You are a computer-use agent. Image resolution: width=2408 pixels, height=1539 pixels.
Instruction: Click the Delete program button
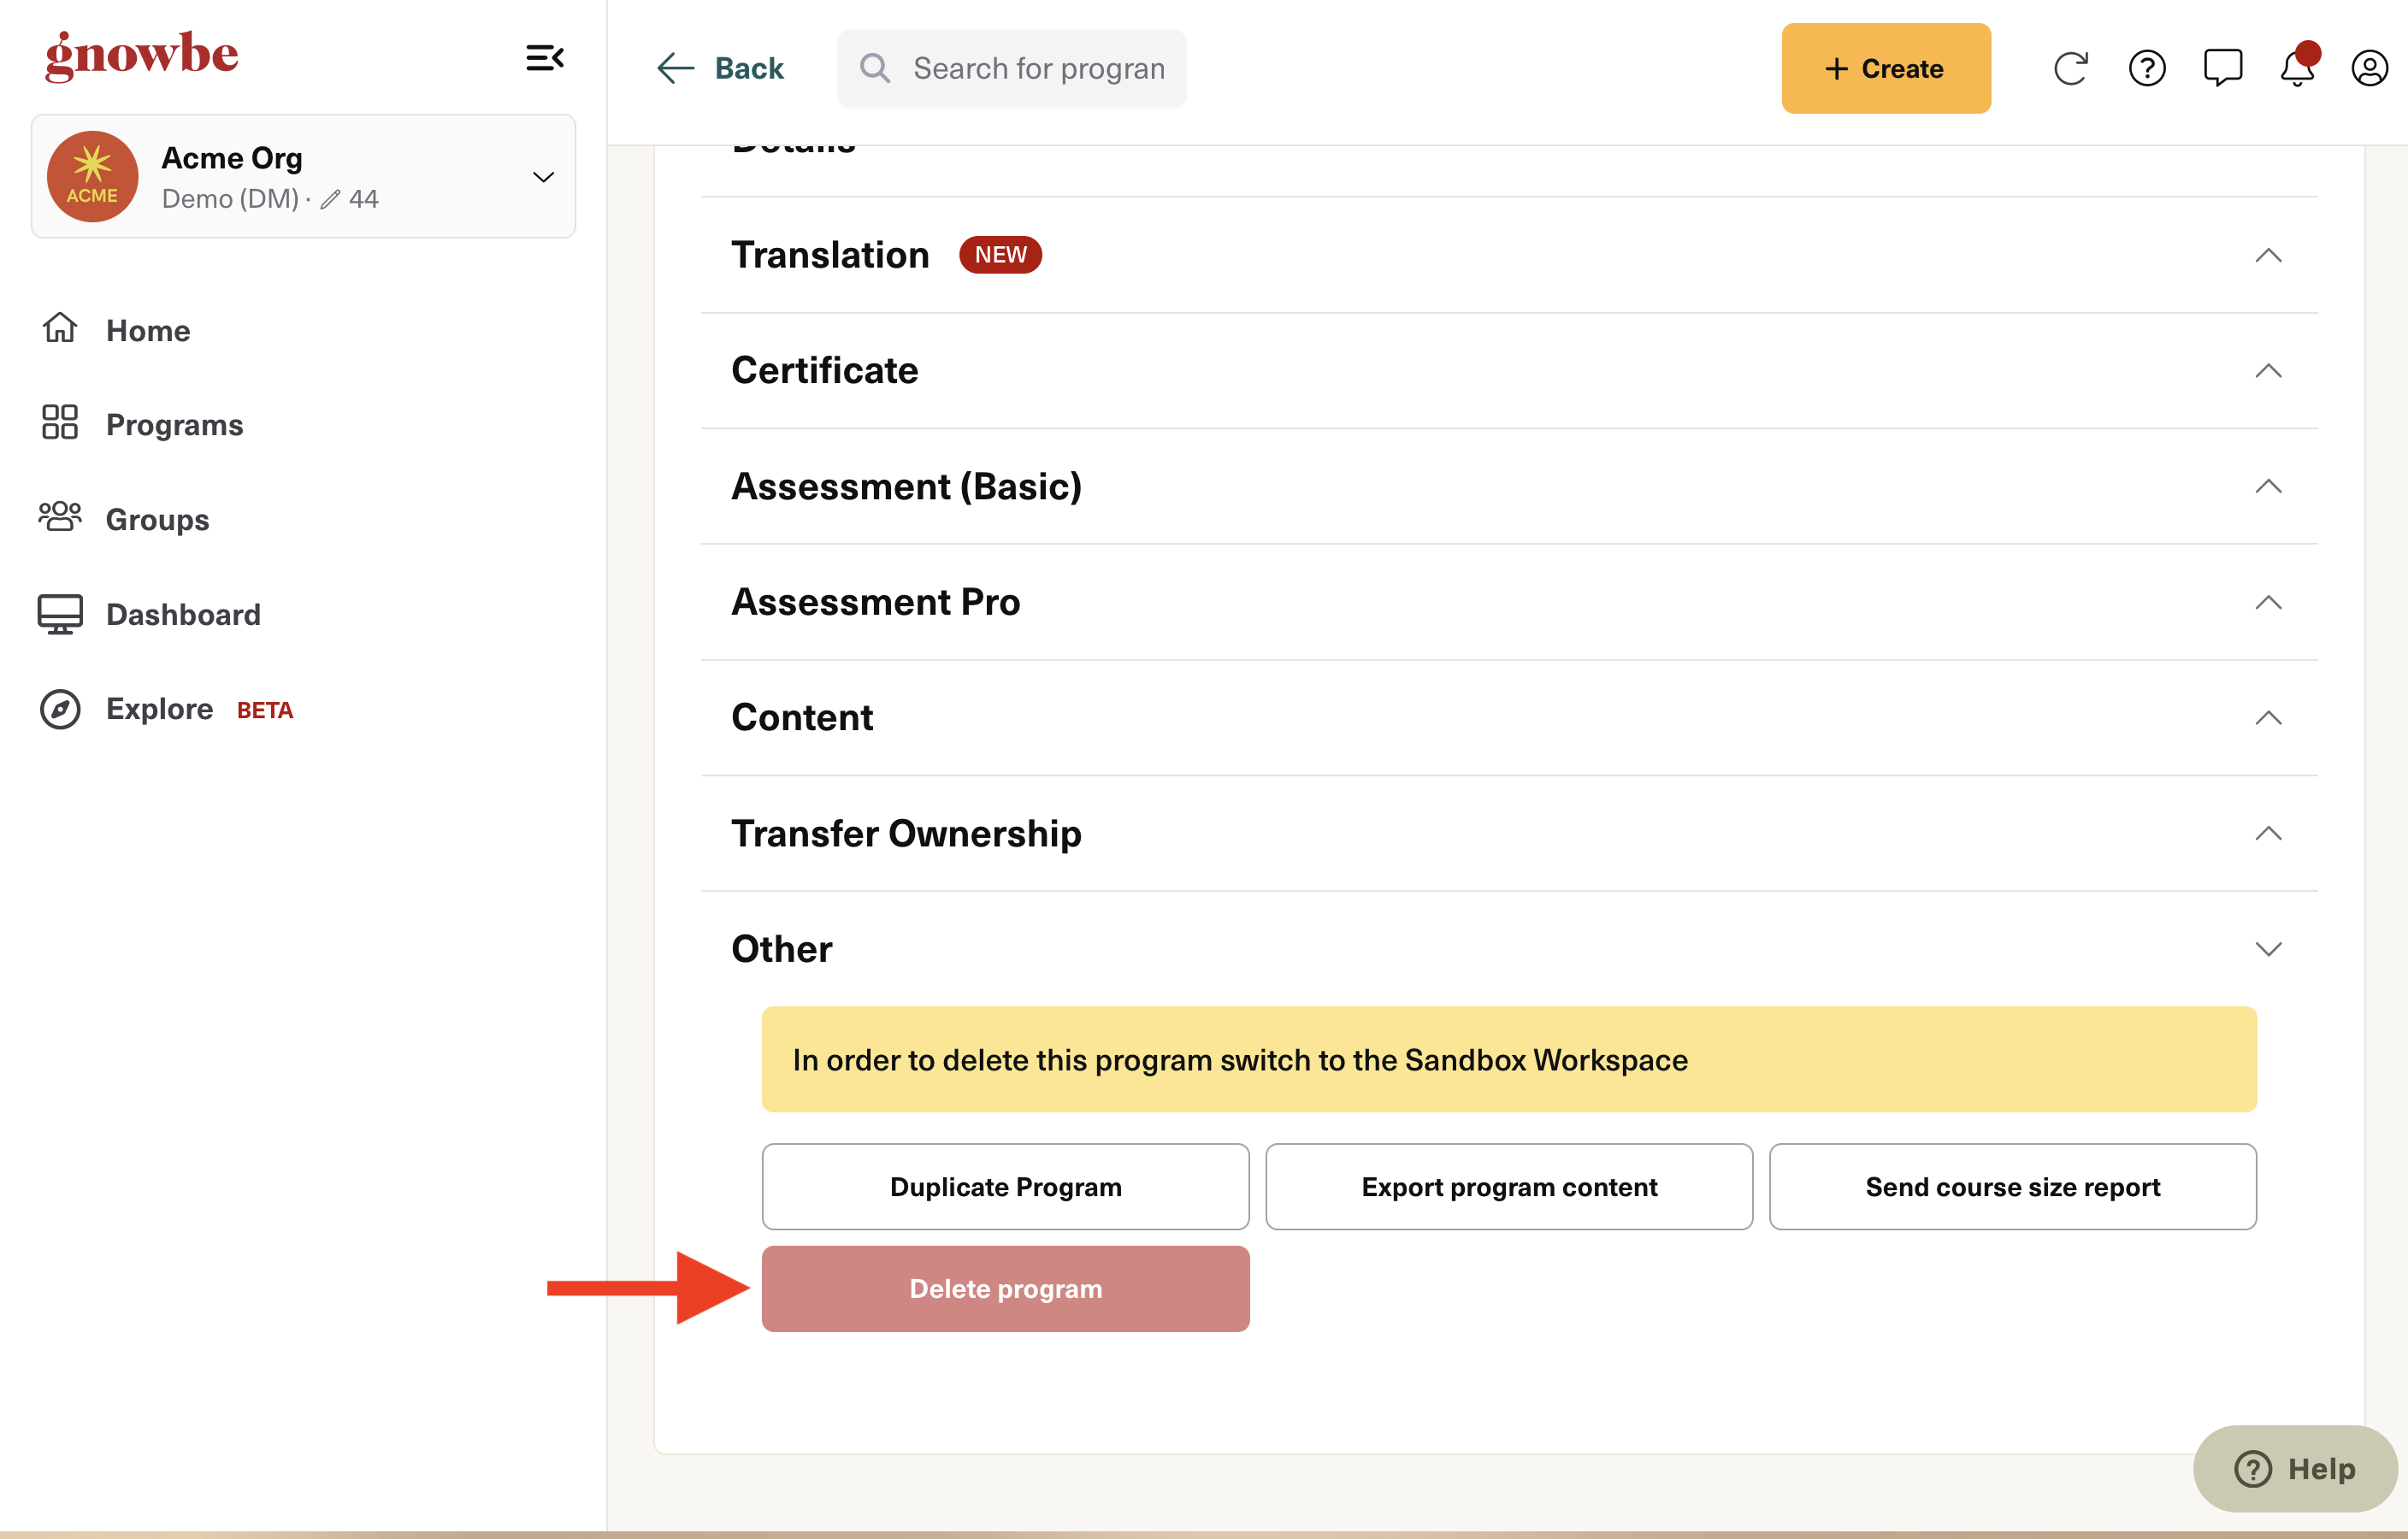tap(1005, 1289)
